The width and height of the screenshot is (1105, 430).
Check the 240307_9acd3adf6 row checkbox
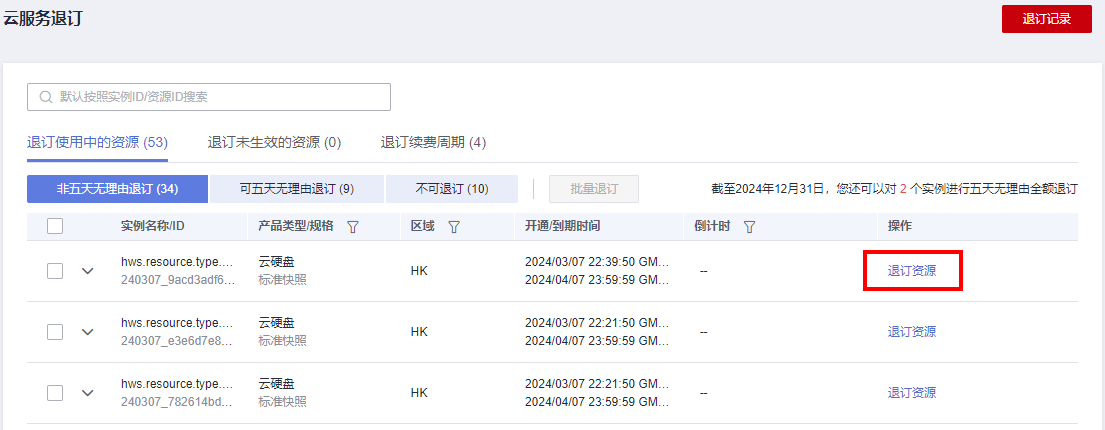56,271
